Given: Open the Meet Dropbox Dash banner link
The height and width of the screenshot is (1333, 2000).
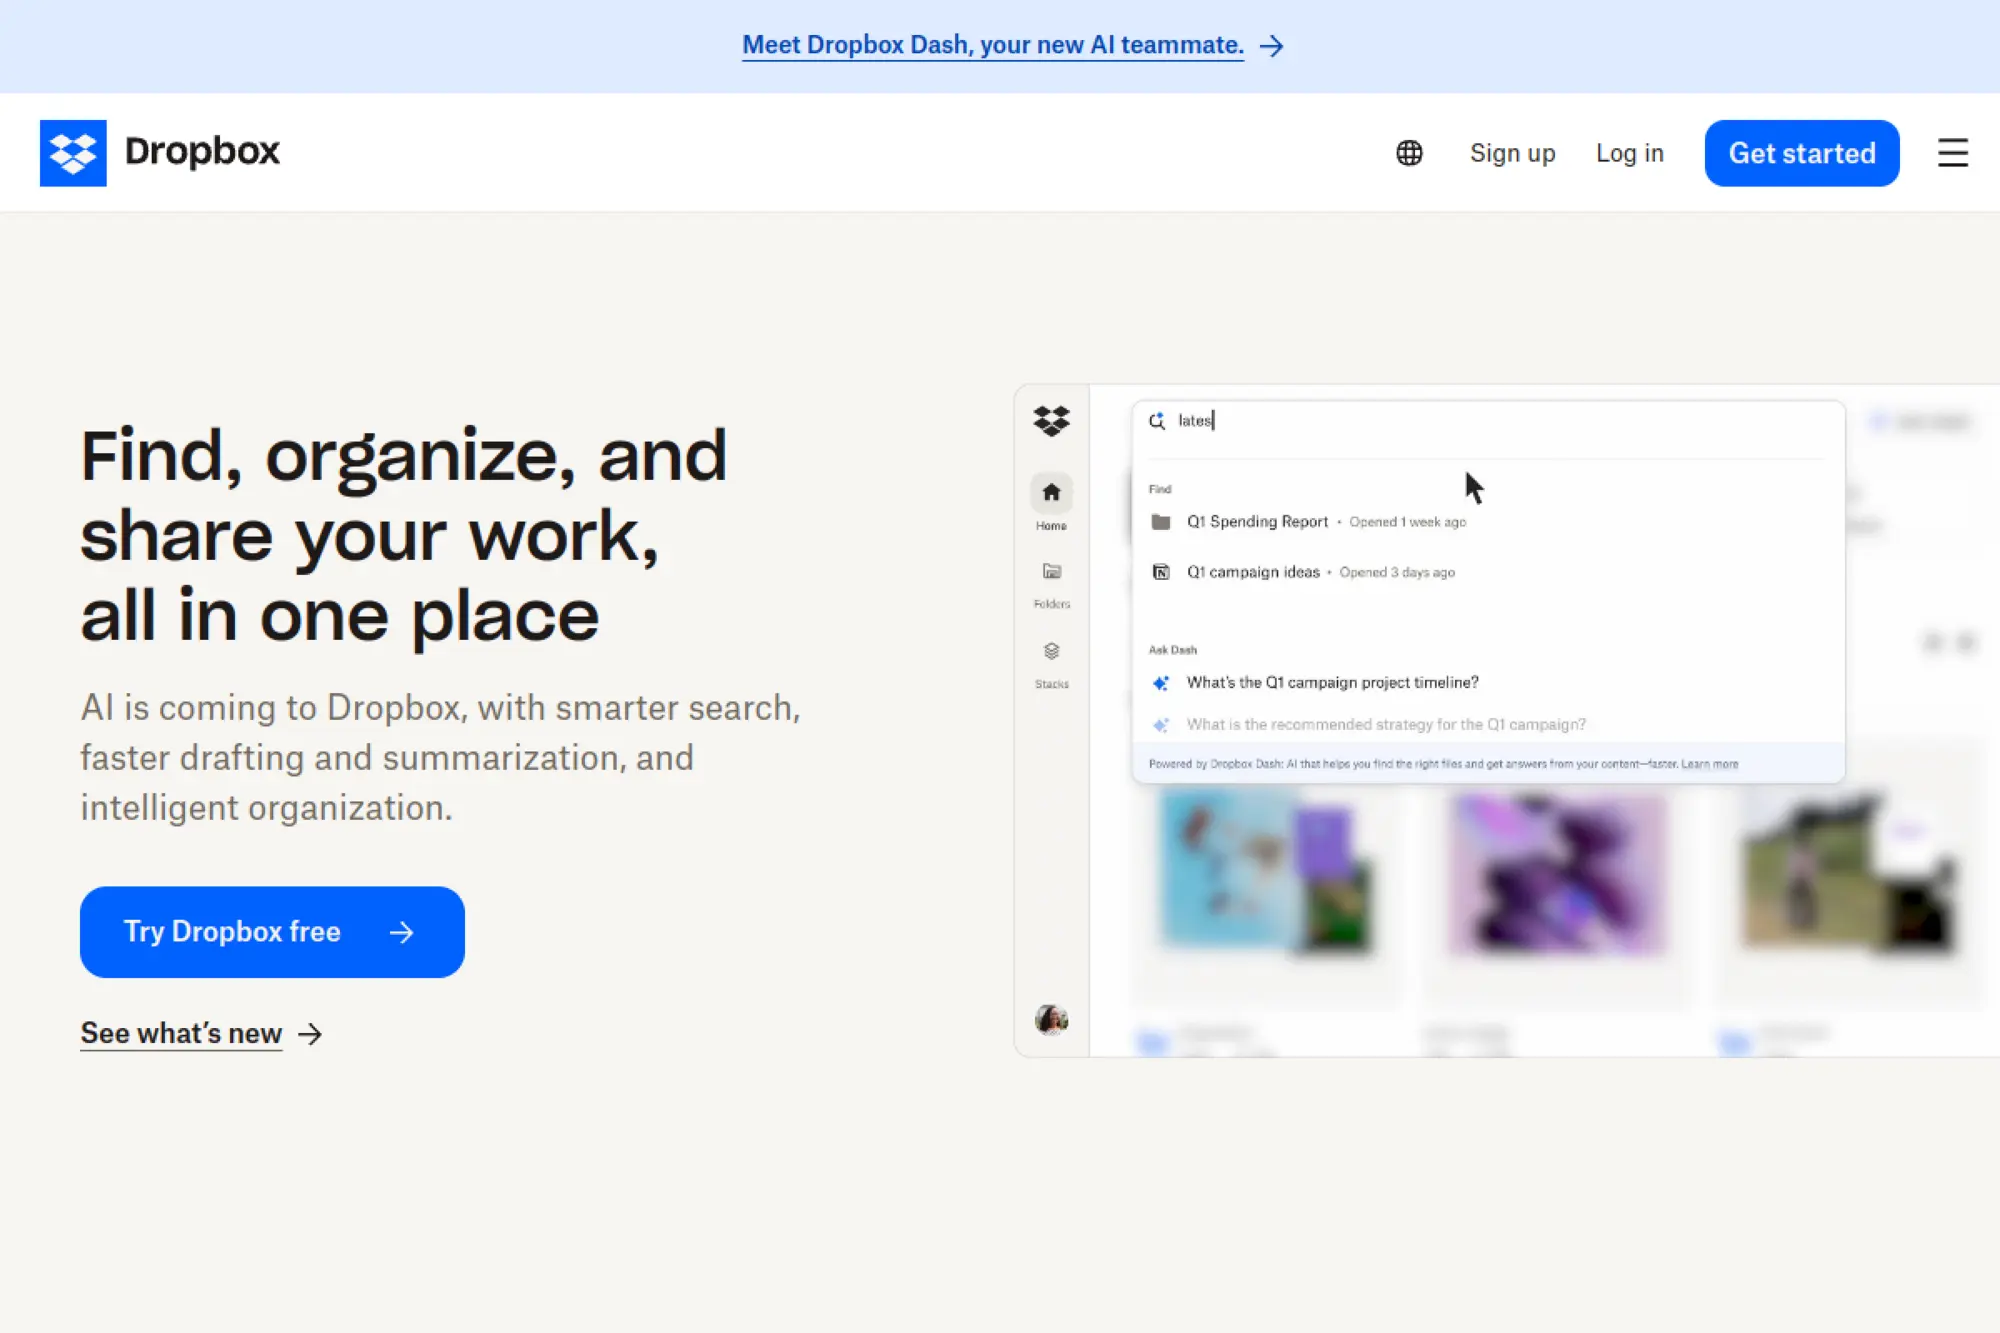Looking at the screenshot, I should 993,45.
